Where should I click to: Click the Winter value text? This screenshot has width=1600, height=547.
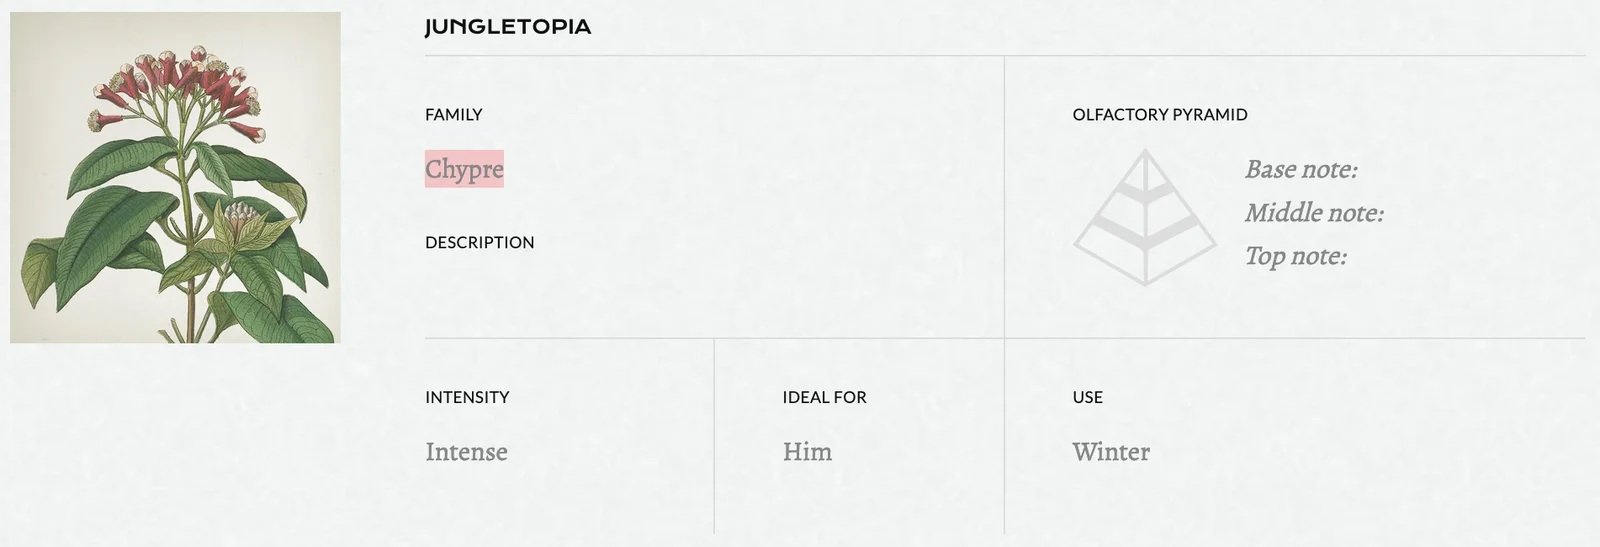1111,452
